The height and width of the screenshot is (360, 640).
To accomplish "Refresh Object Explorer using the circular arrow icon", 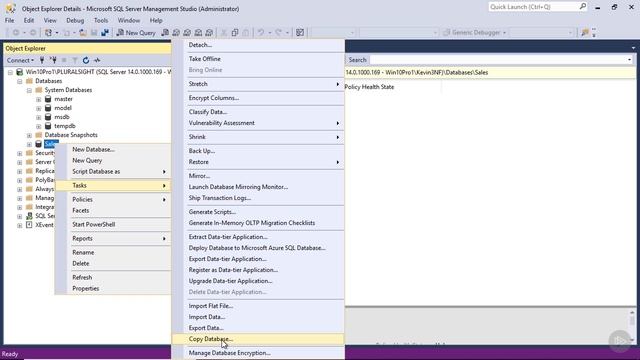I will (86, 60).
